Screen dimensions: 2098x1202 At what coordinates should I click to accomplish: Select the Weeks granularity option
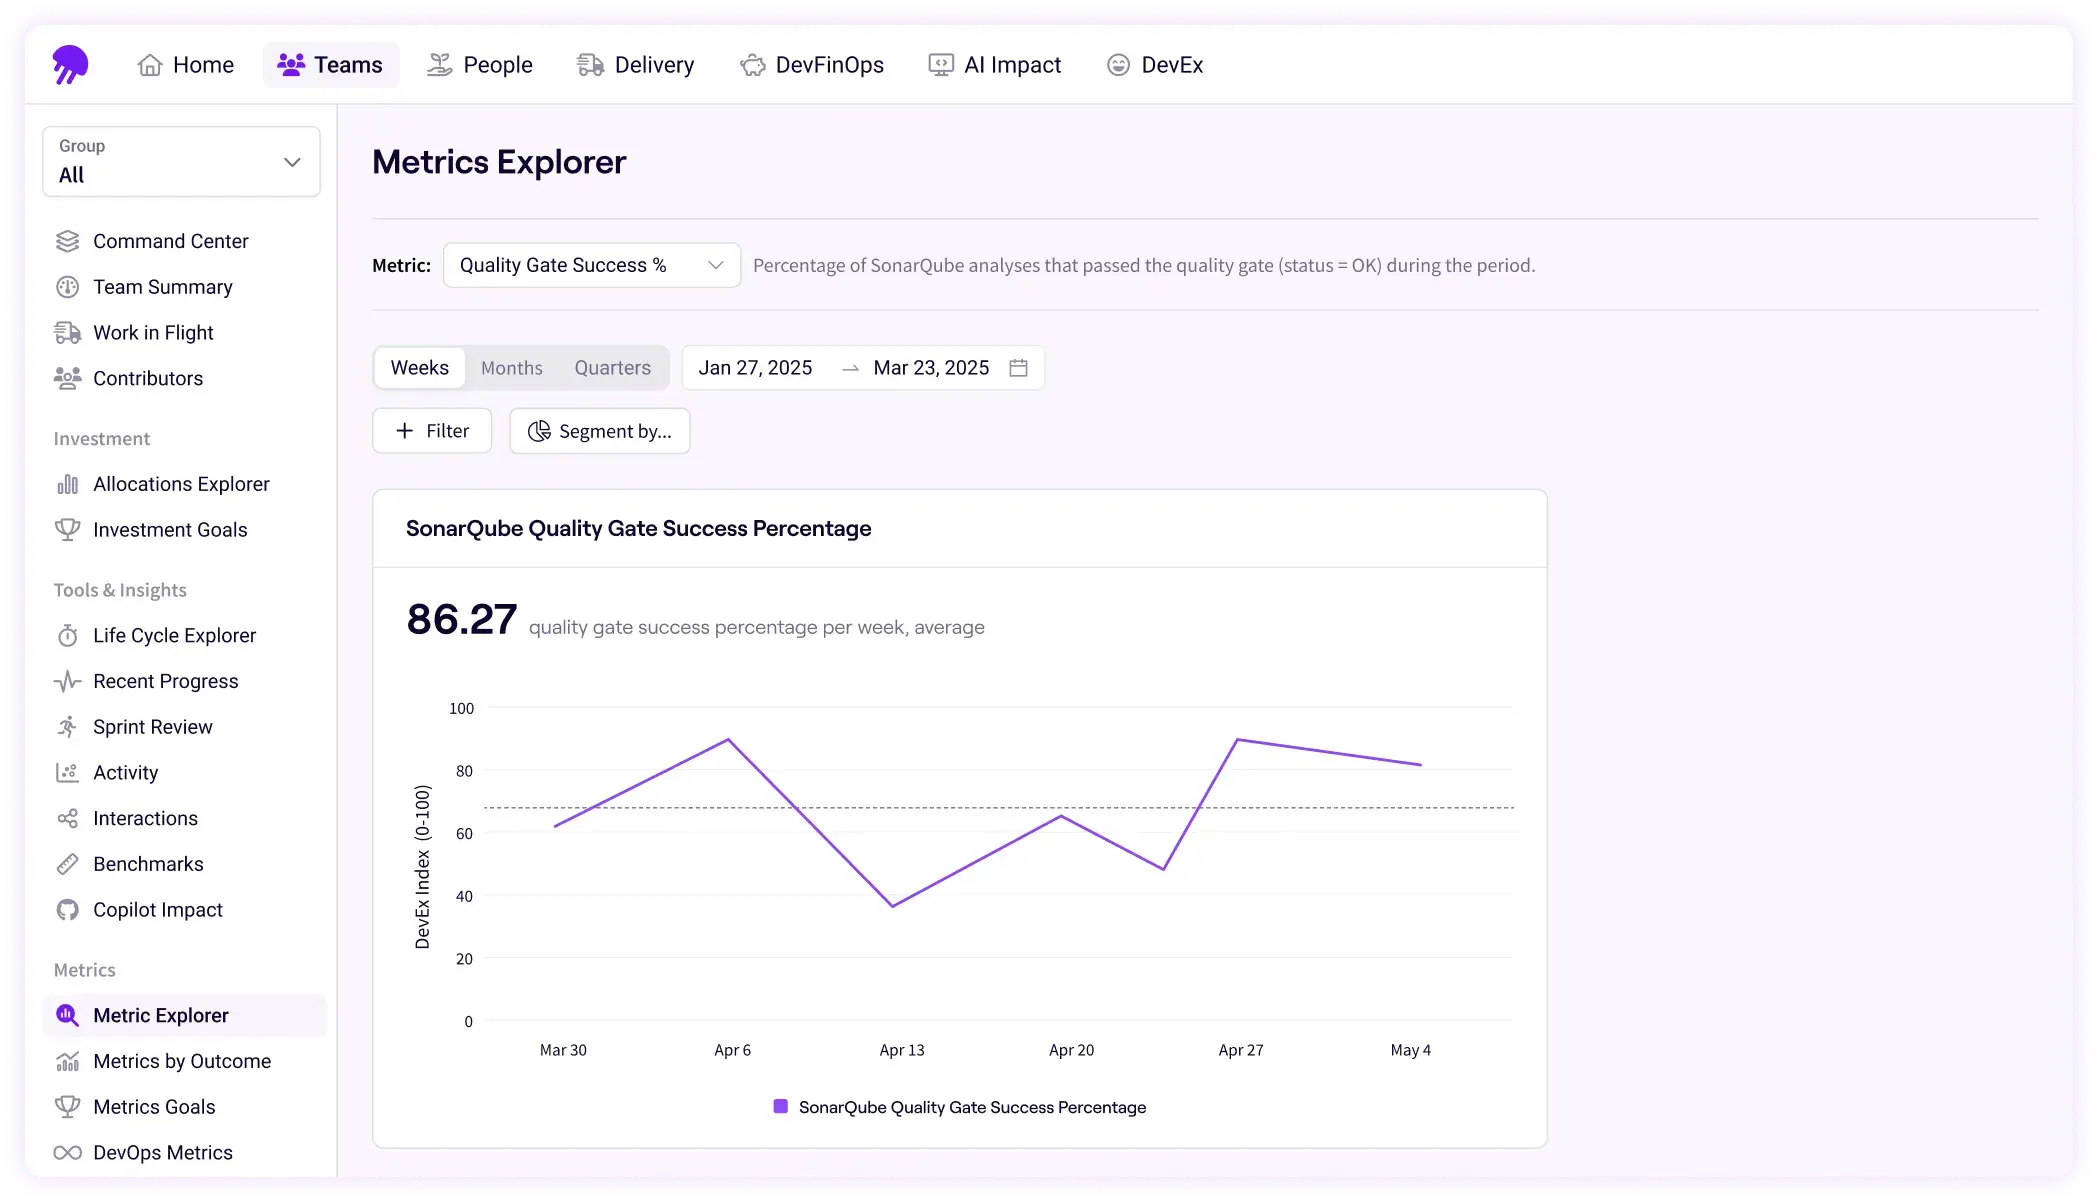click(x=419, y=368)
